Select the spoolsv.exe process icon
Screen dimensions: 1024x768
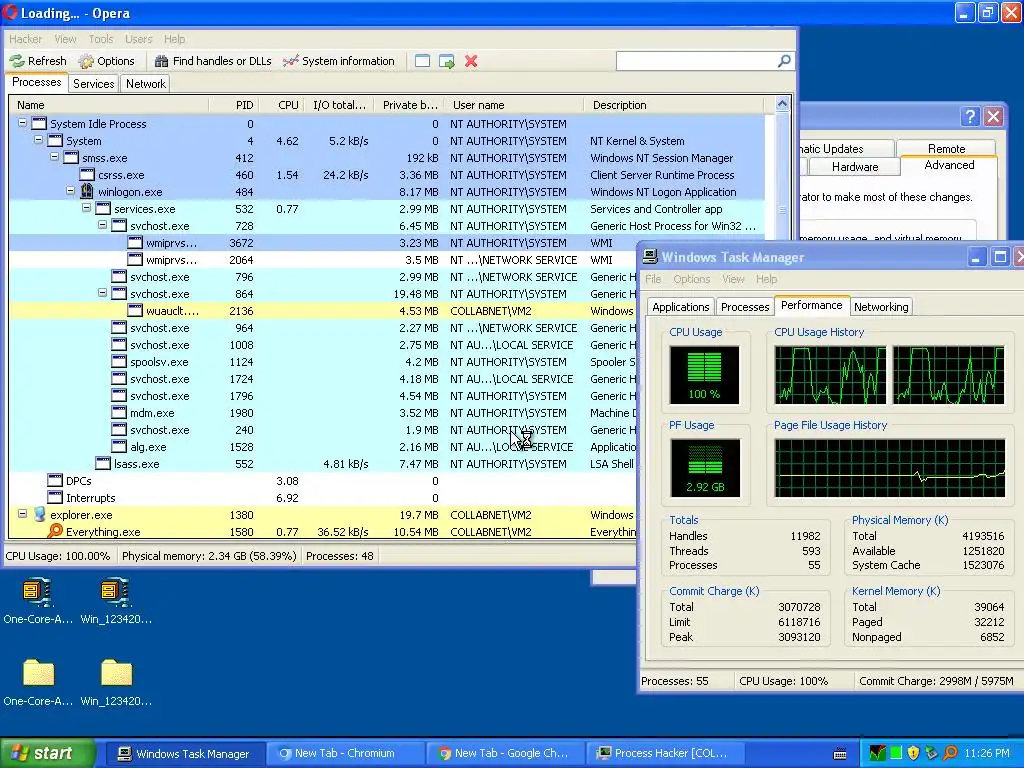point(119,361)
